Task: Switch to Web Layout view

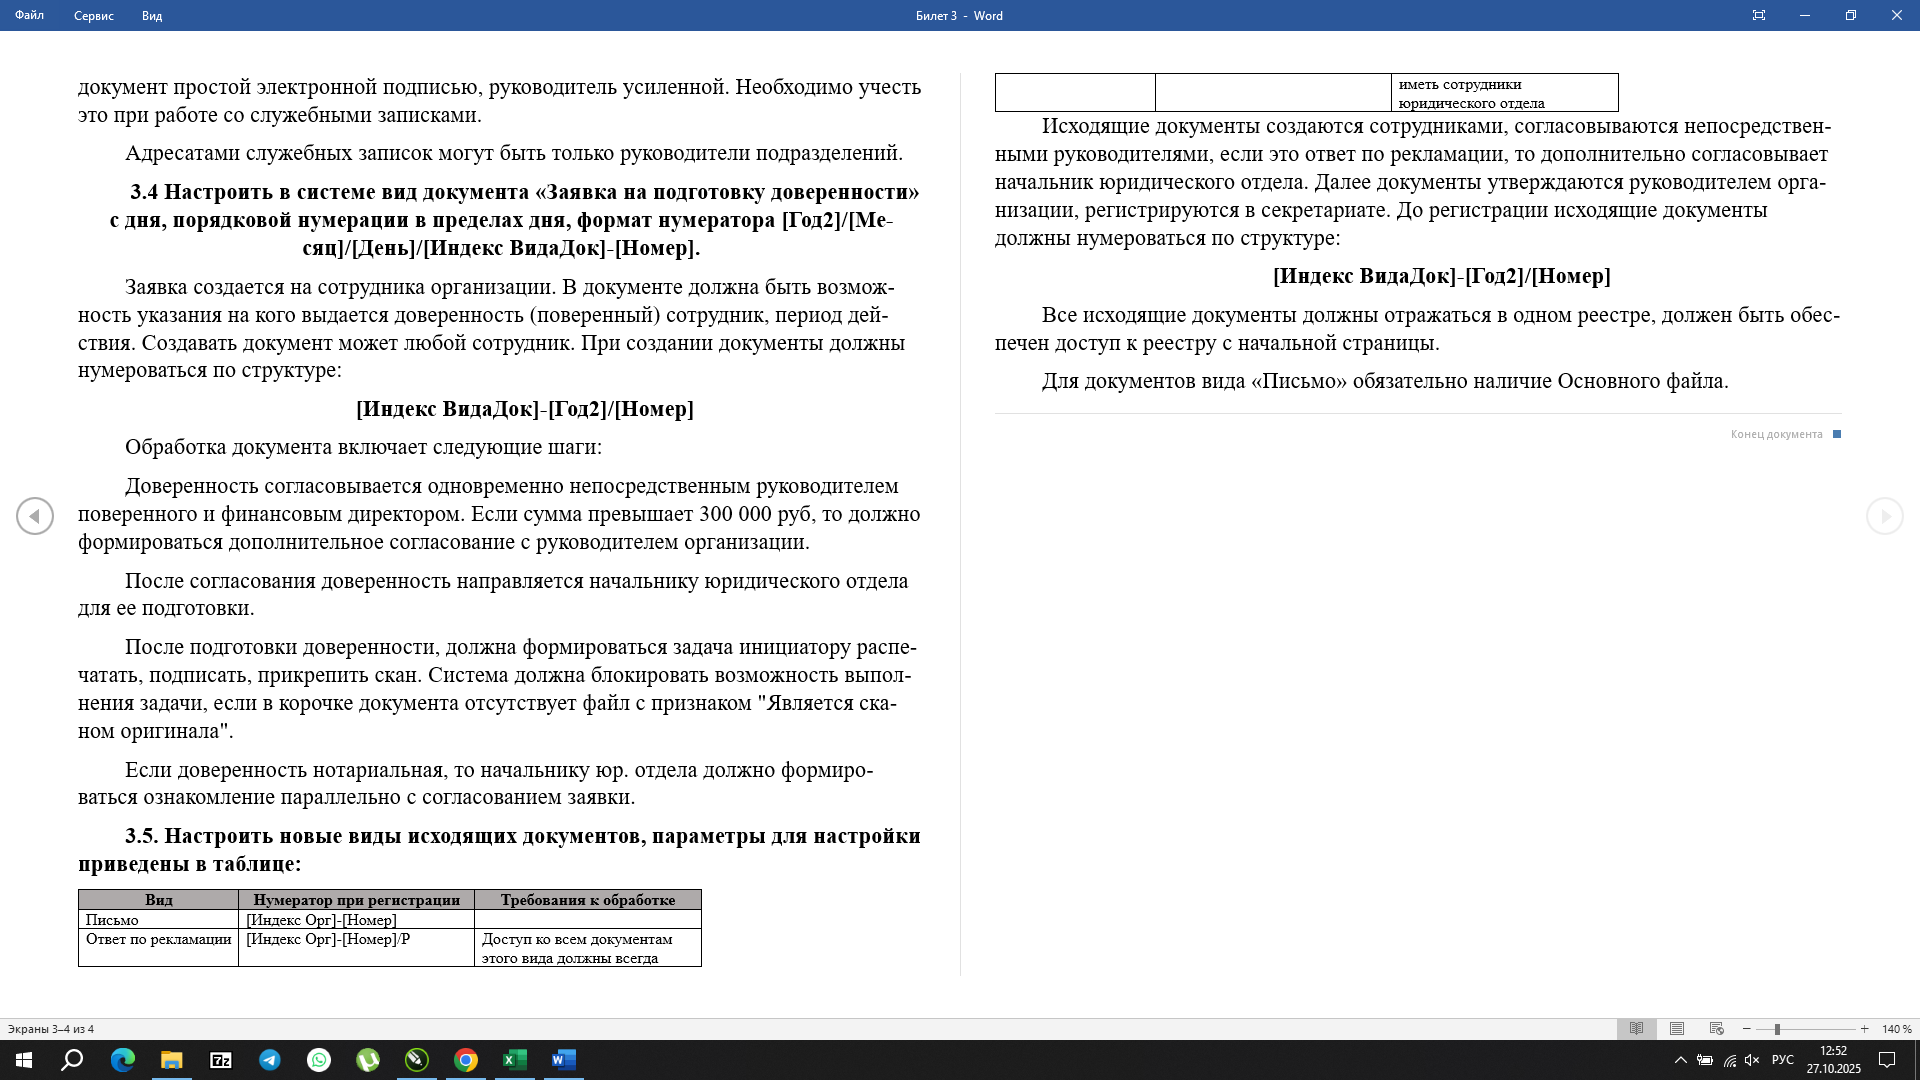Action: click(x=1717, y=1029)
